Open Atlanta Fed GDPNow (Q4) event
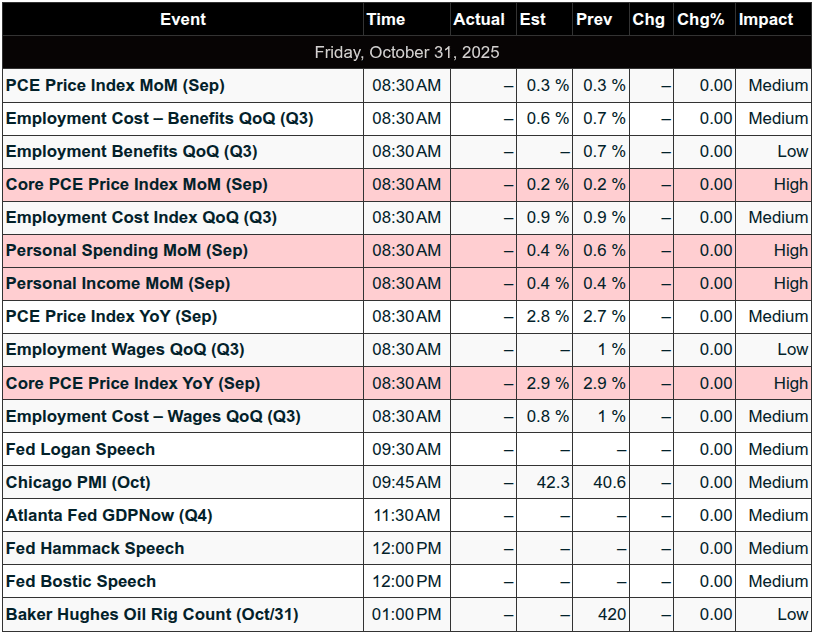838x634 pixels. (x=109, y=515)
